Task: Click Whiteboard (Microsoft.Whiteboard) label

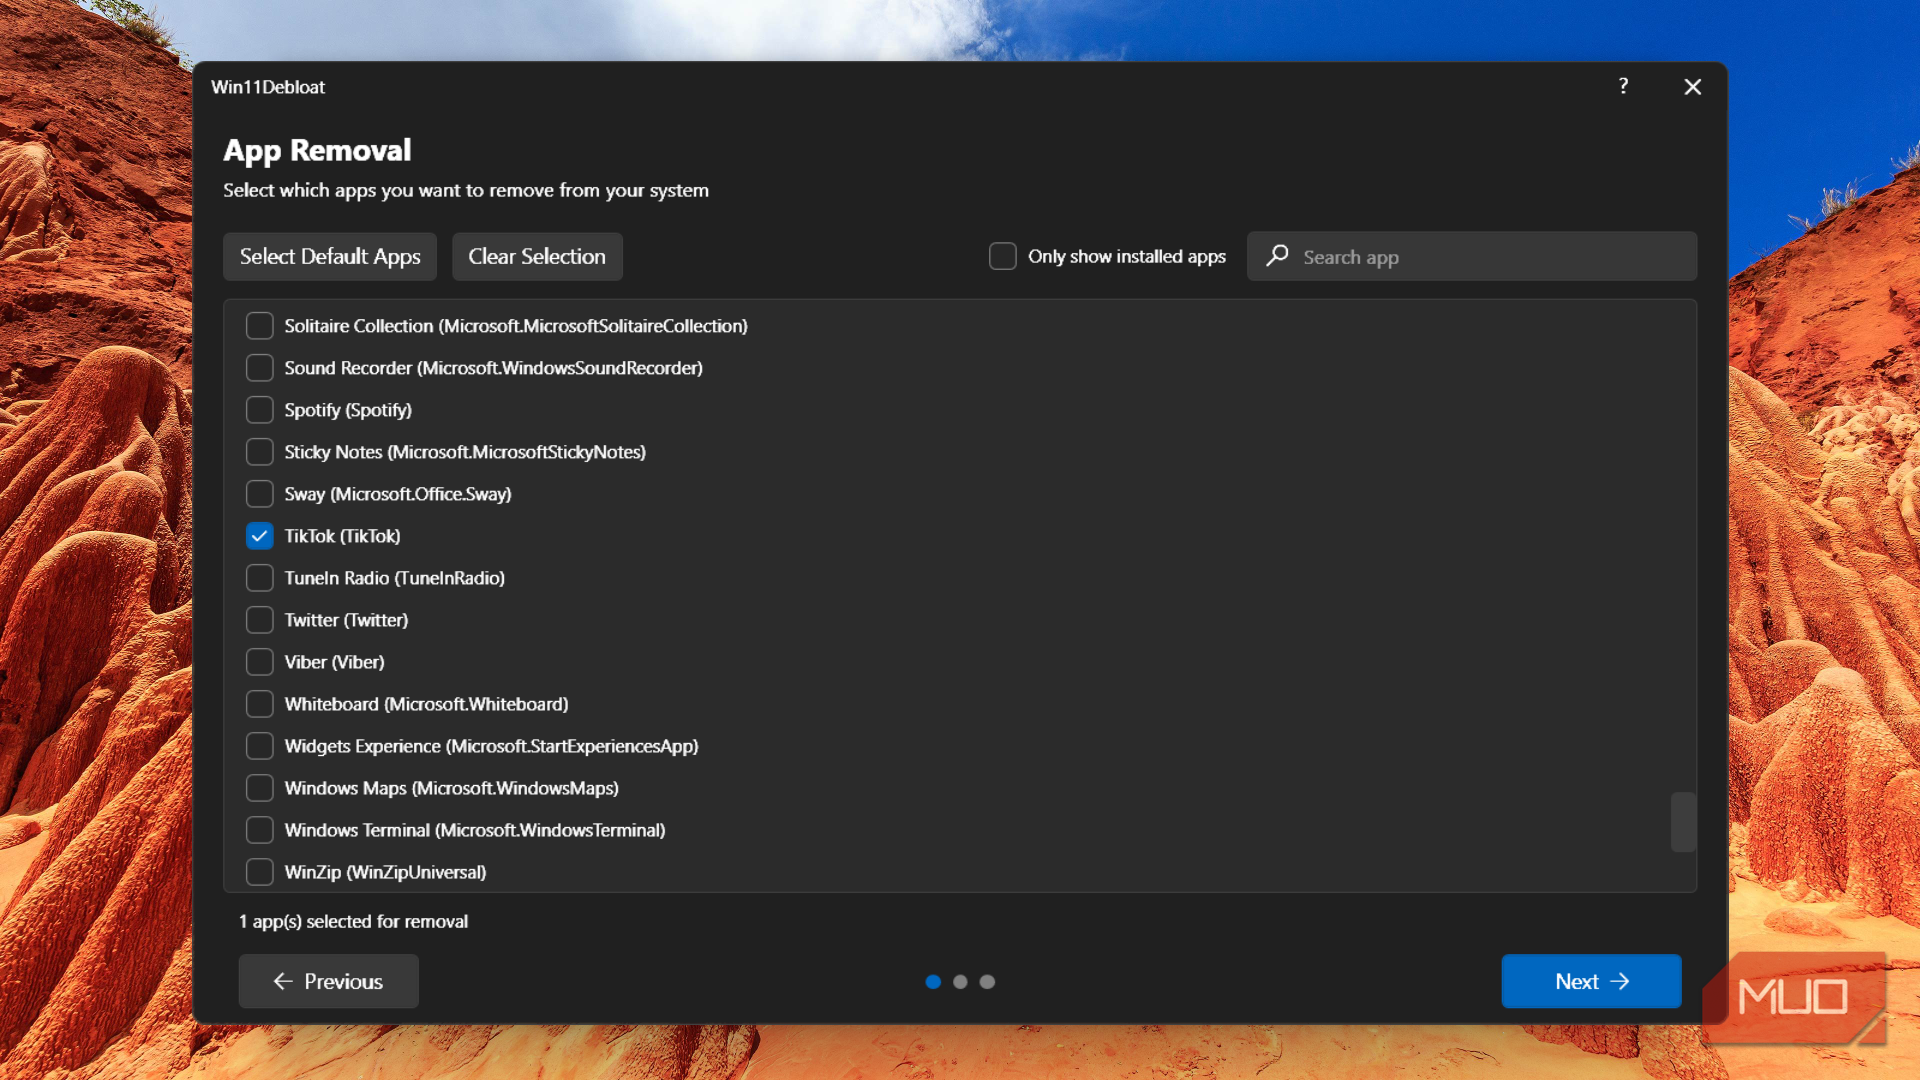Action: (x=427, y=704)
